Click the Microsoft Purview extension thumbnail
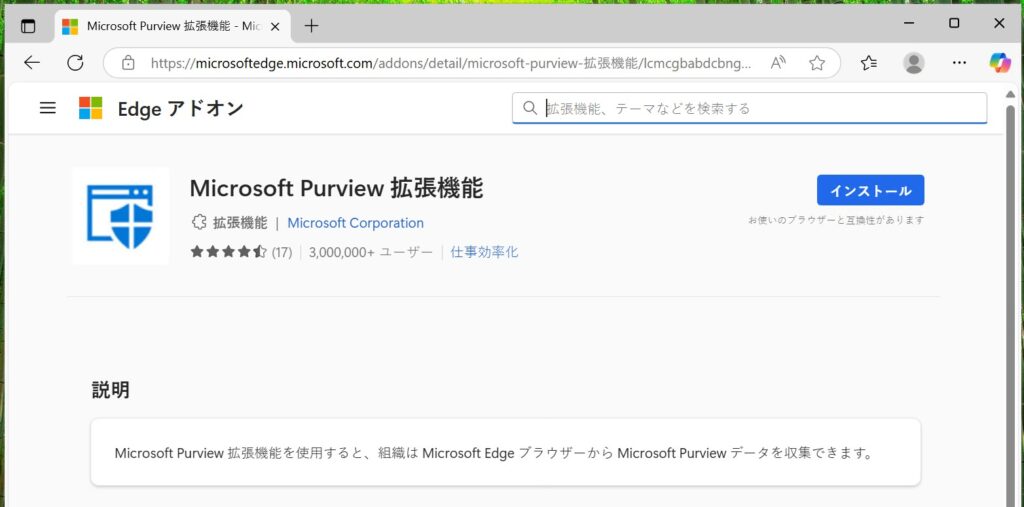This screenshot has height=507, width=1024. [x=120, y=216]
